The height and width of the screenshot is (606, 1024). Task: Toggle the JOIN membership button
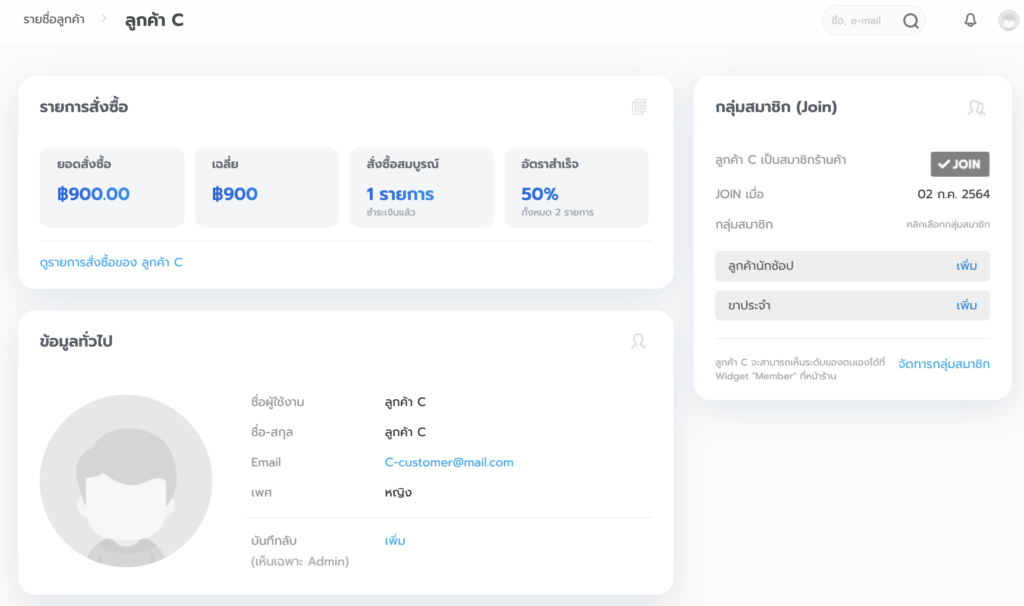pyautogui.click(x=959, y=164)
